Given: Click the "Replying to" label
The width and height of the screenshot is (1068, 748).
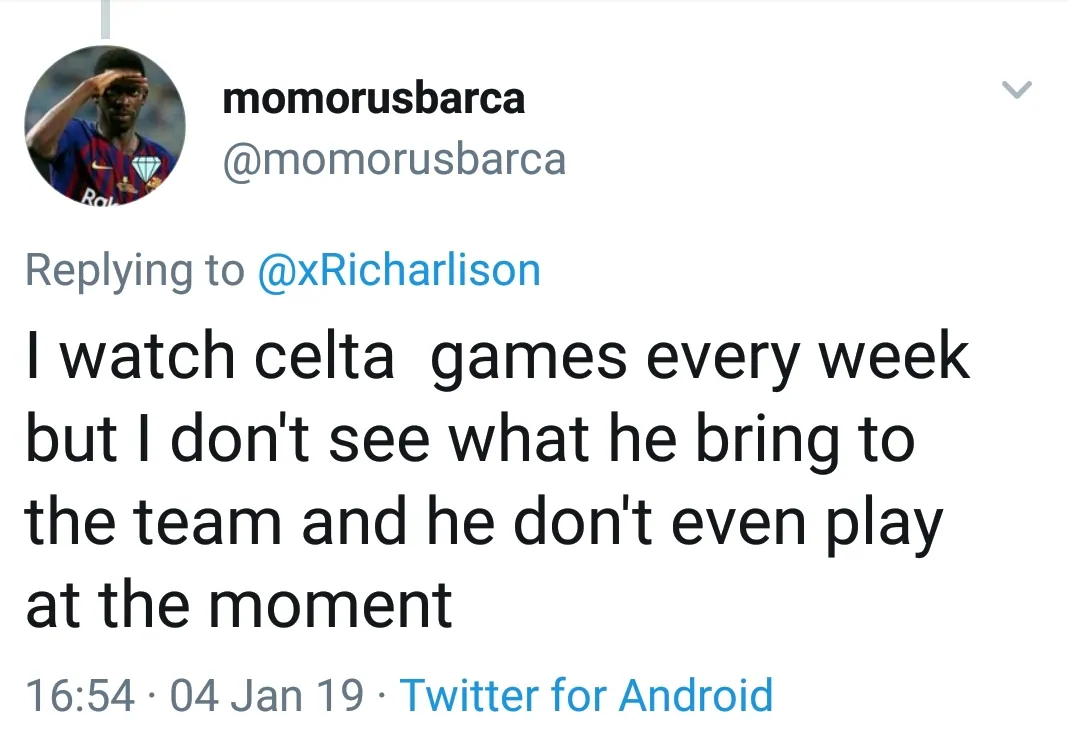Looking at the screenshot, I should click(134, 271).
